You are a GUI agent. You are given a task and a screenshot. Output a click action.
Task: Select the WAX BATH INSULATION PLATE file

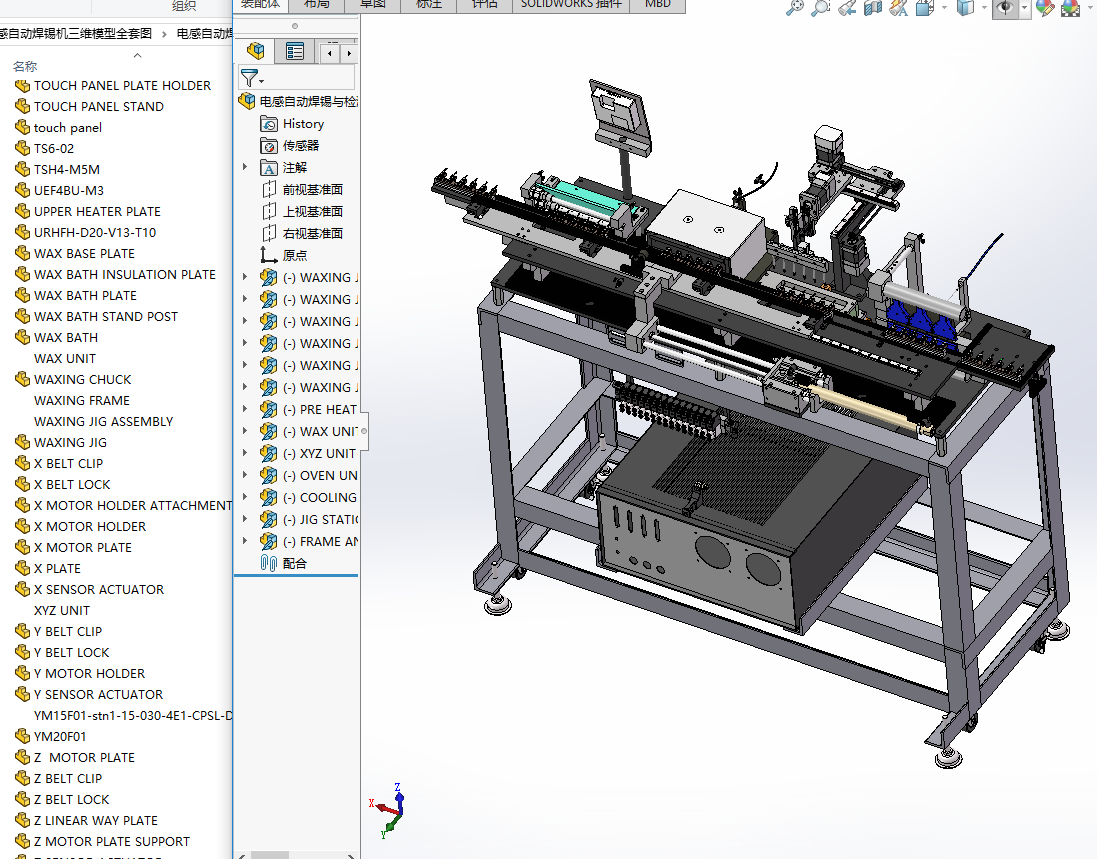(x=124, y=274)
